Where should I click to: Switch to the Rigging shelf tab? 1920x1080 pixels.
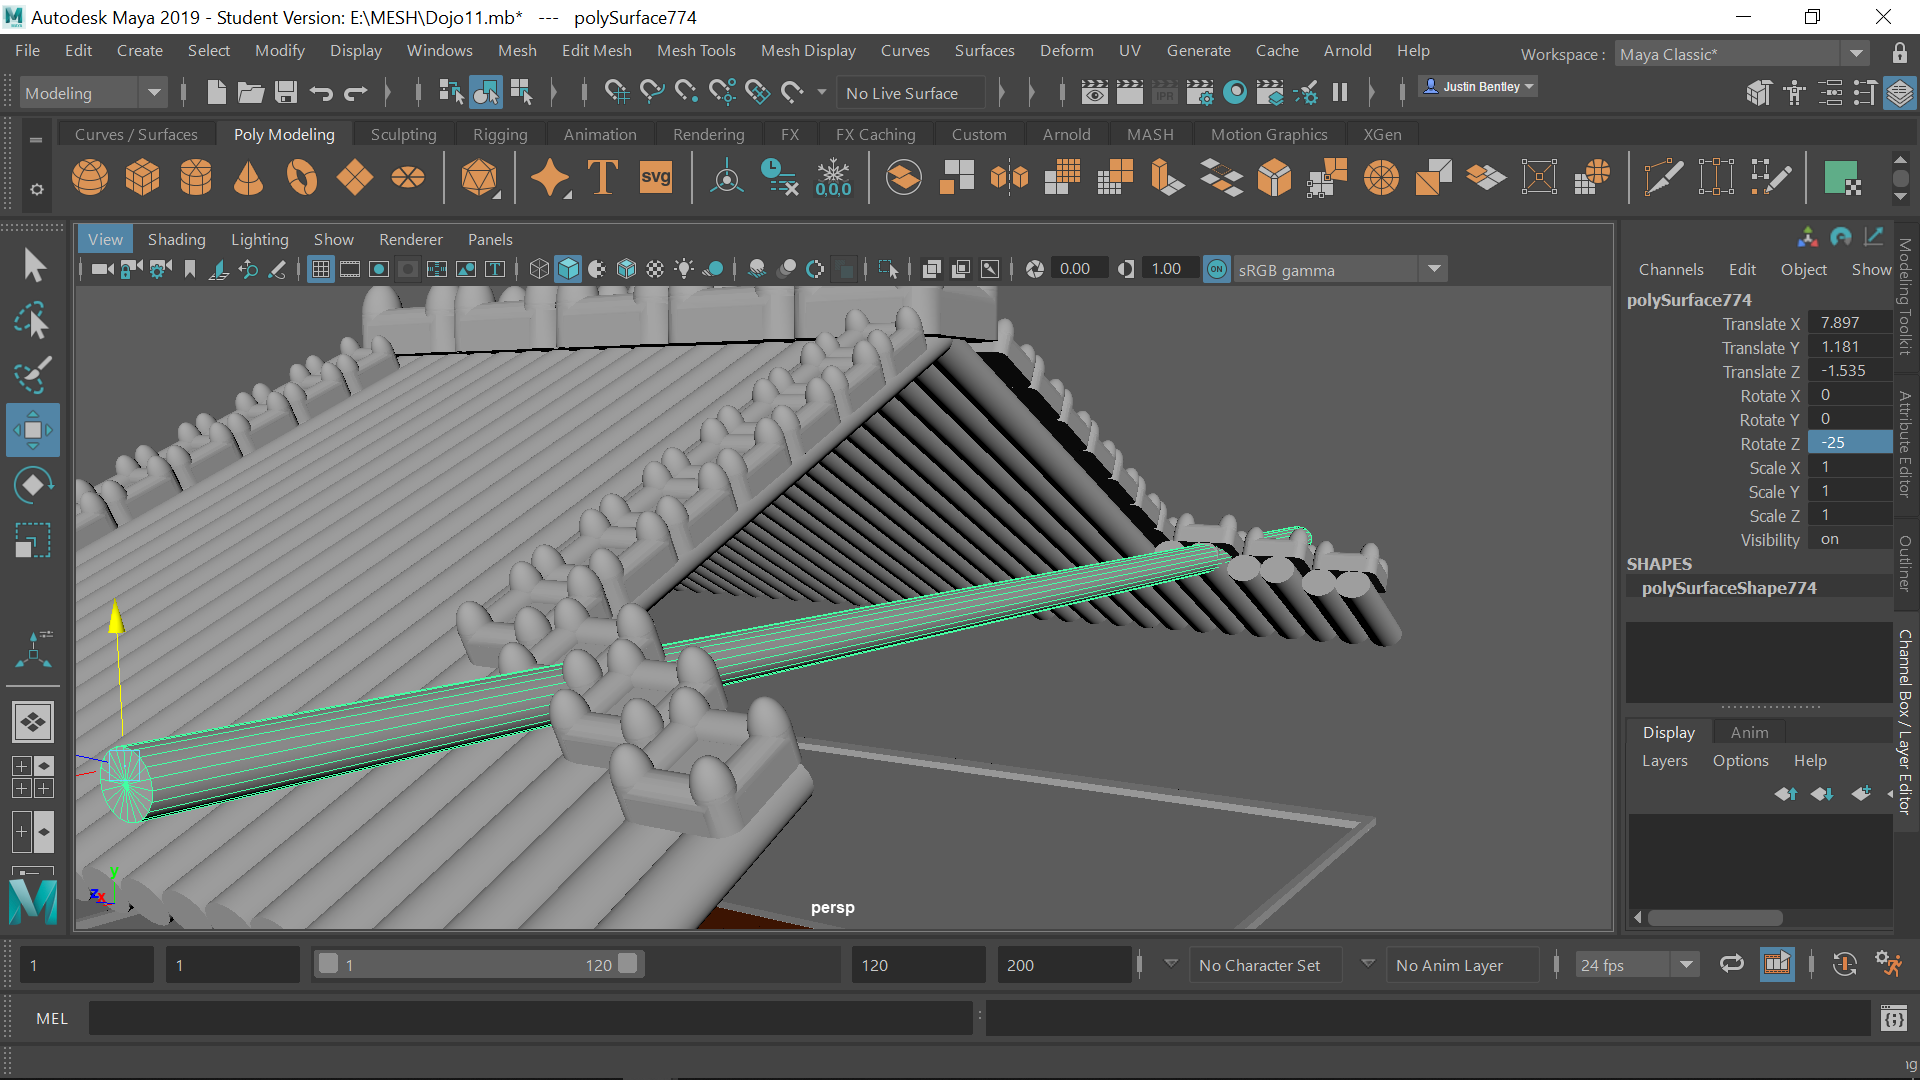[500, 134]
